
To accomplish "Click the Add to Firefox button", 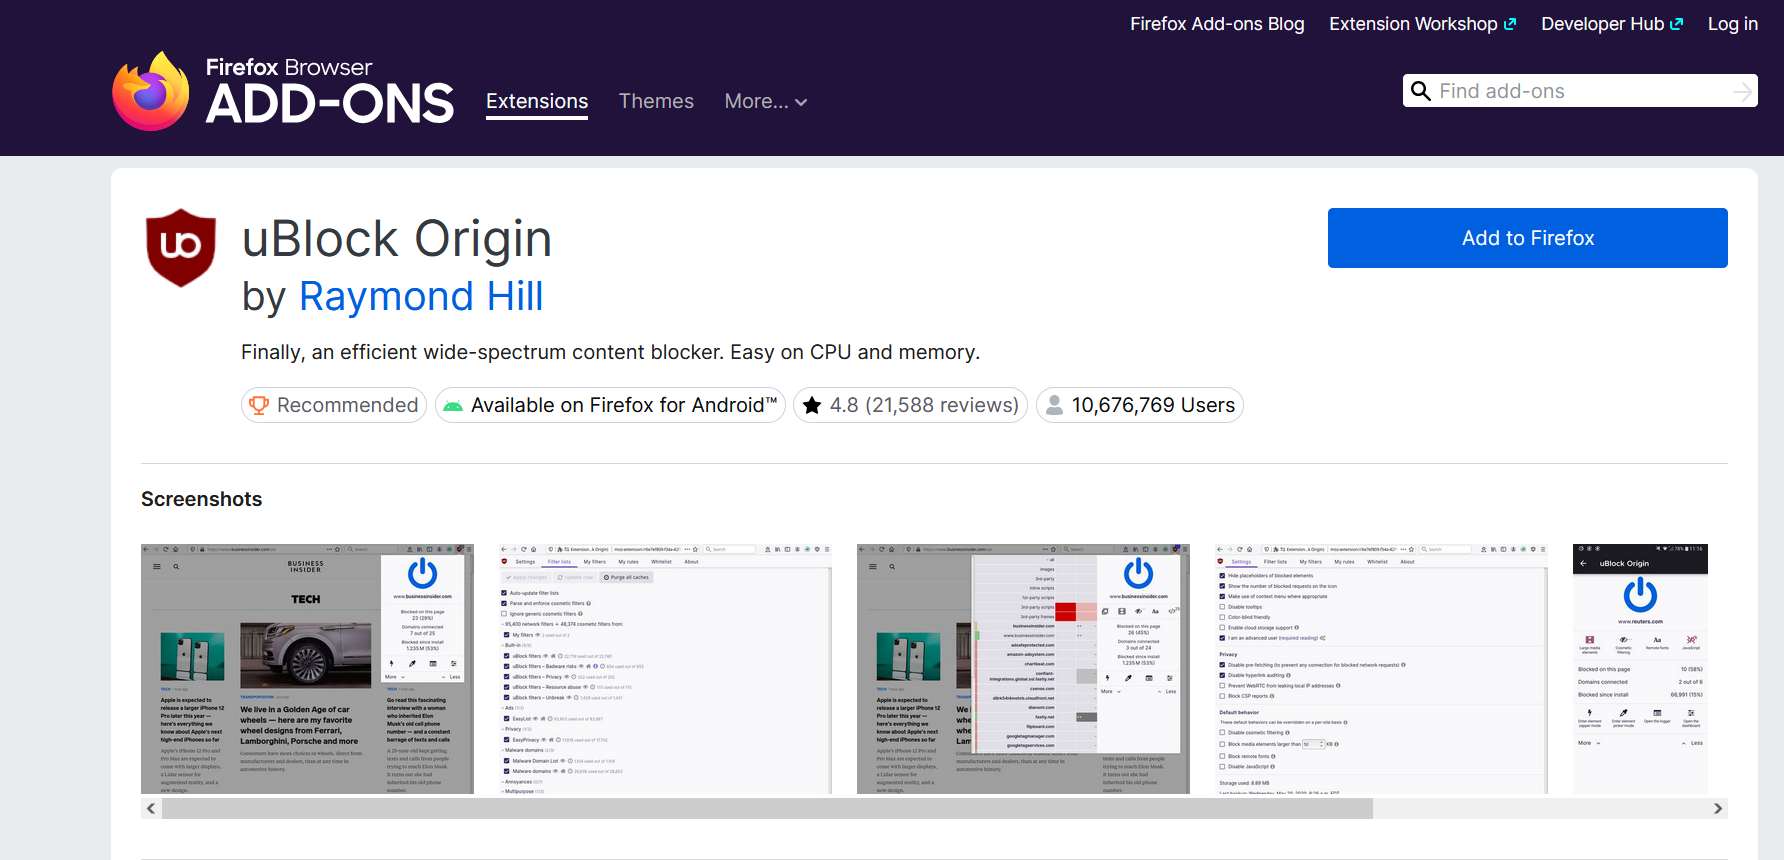I will coord(1527,238).
